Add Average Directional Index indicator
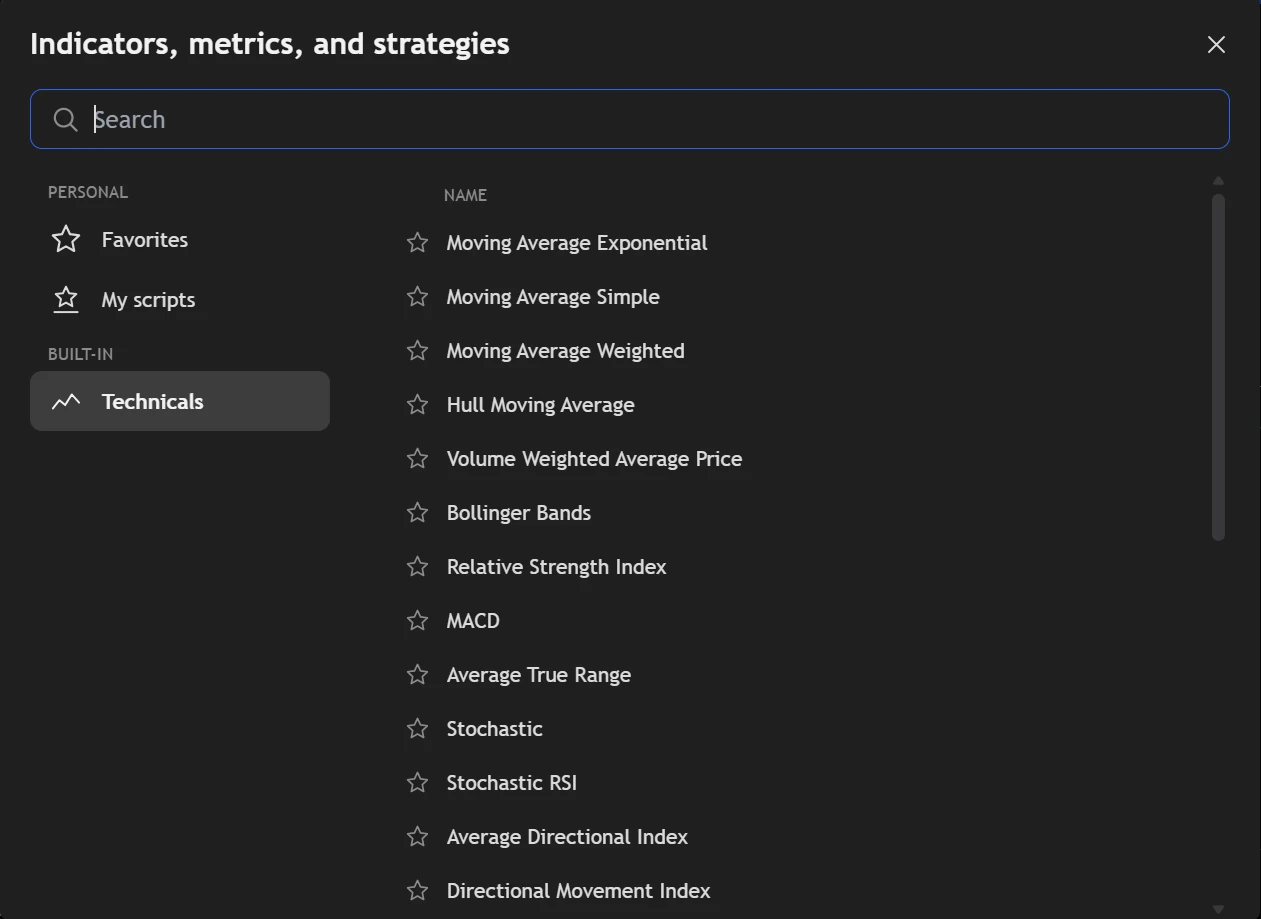This screenshot has width=1261, height=919. pos(568,837)
